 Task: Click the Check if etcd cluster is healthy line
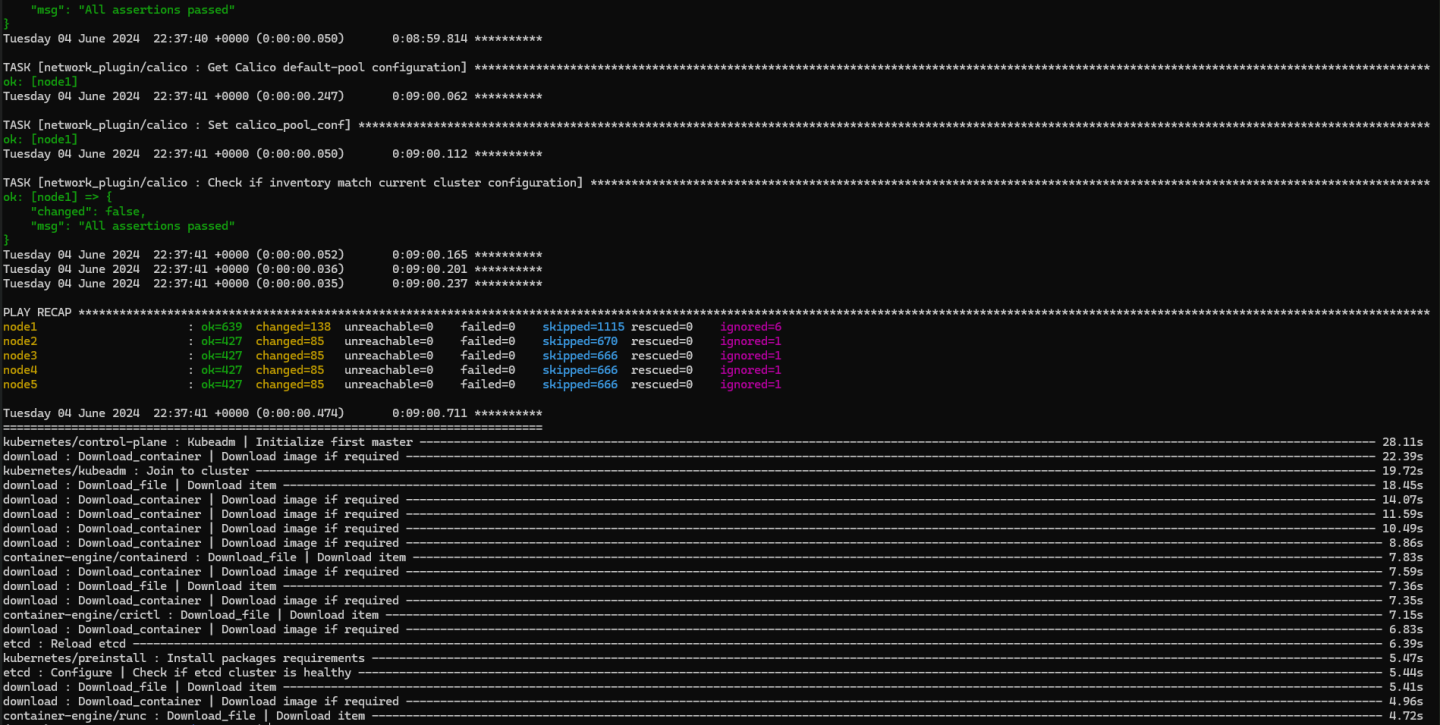click(x=180, y=672)
